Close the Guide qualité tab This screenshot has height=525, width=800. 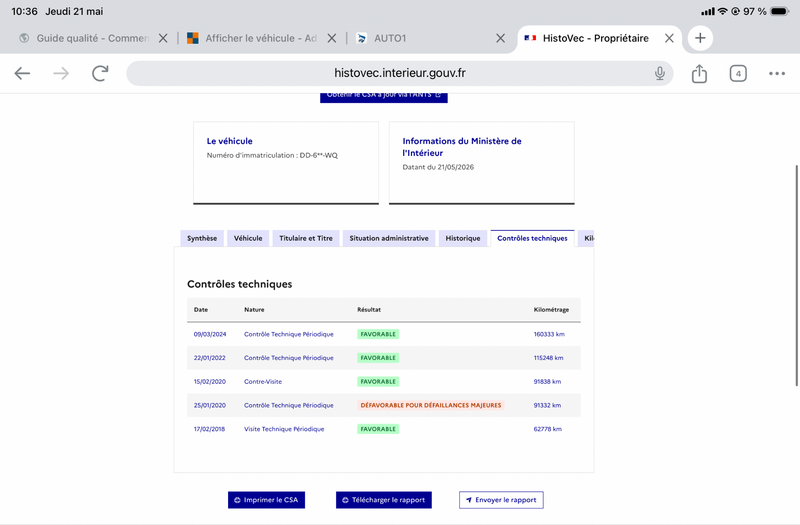pyautogui.click(x=163, y=38)
